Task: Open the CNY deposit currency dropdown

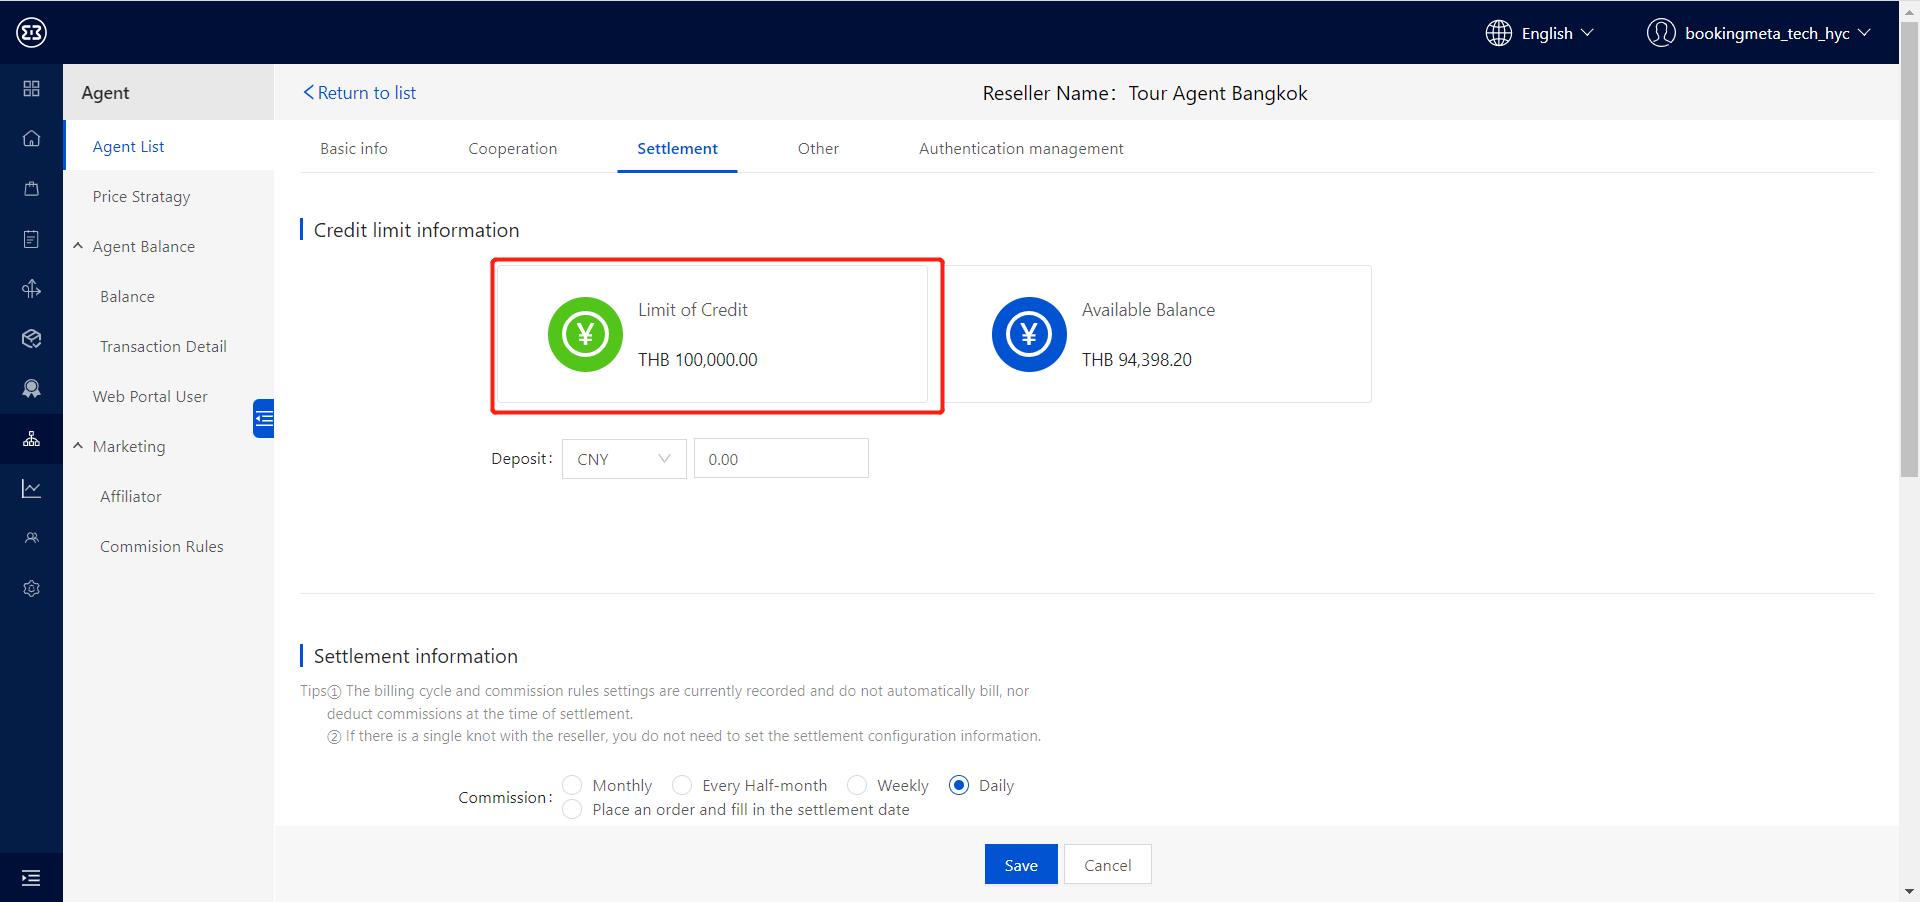Action: click(x=623, y=459)
